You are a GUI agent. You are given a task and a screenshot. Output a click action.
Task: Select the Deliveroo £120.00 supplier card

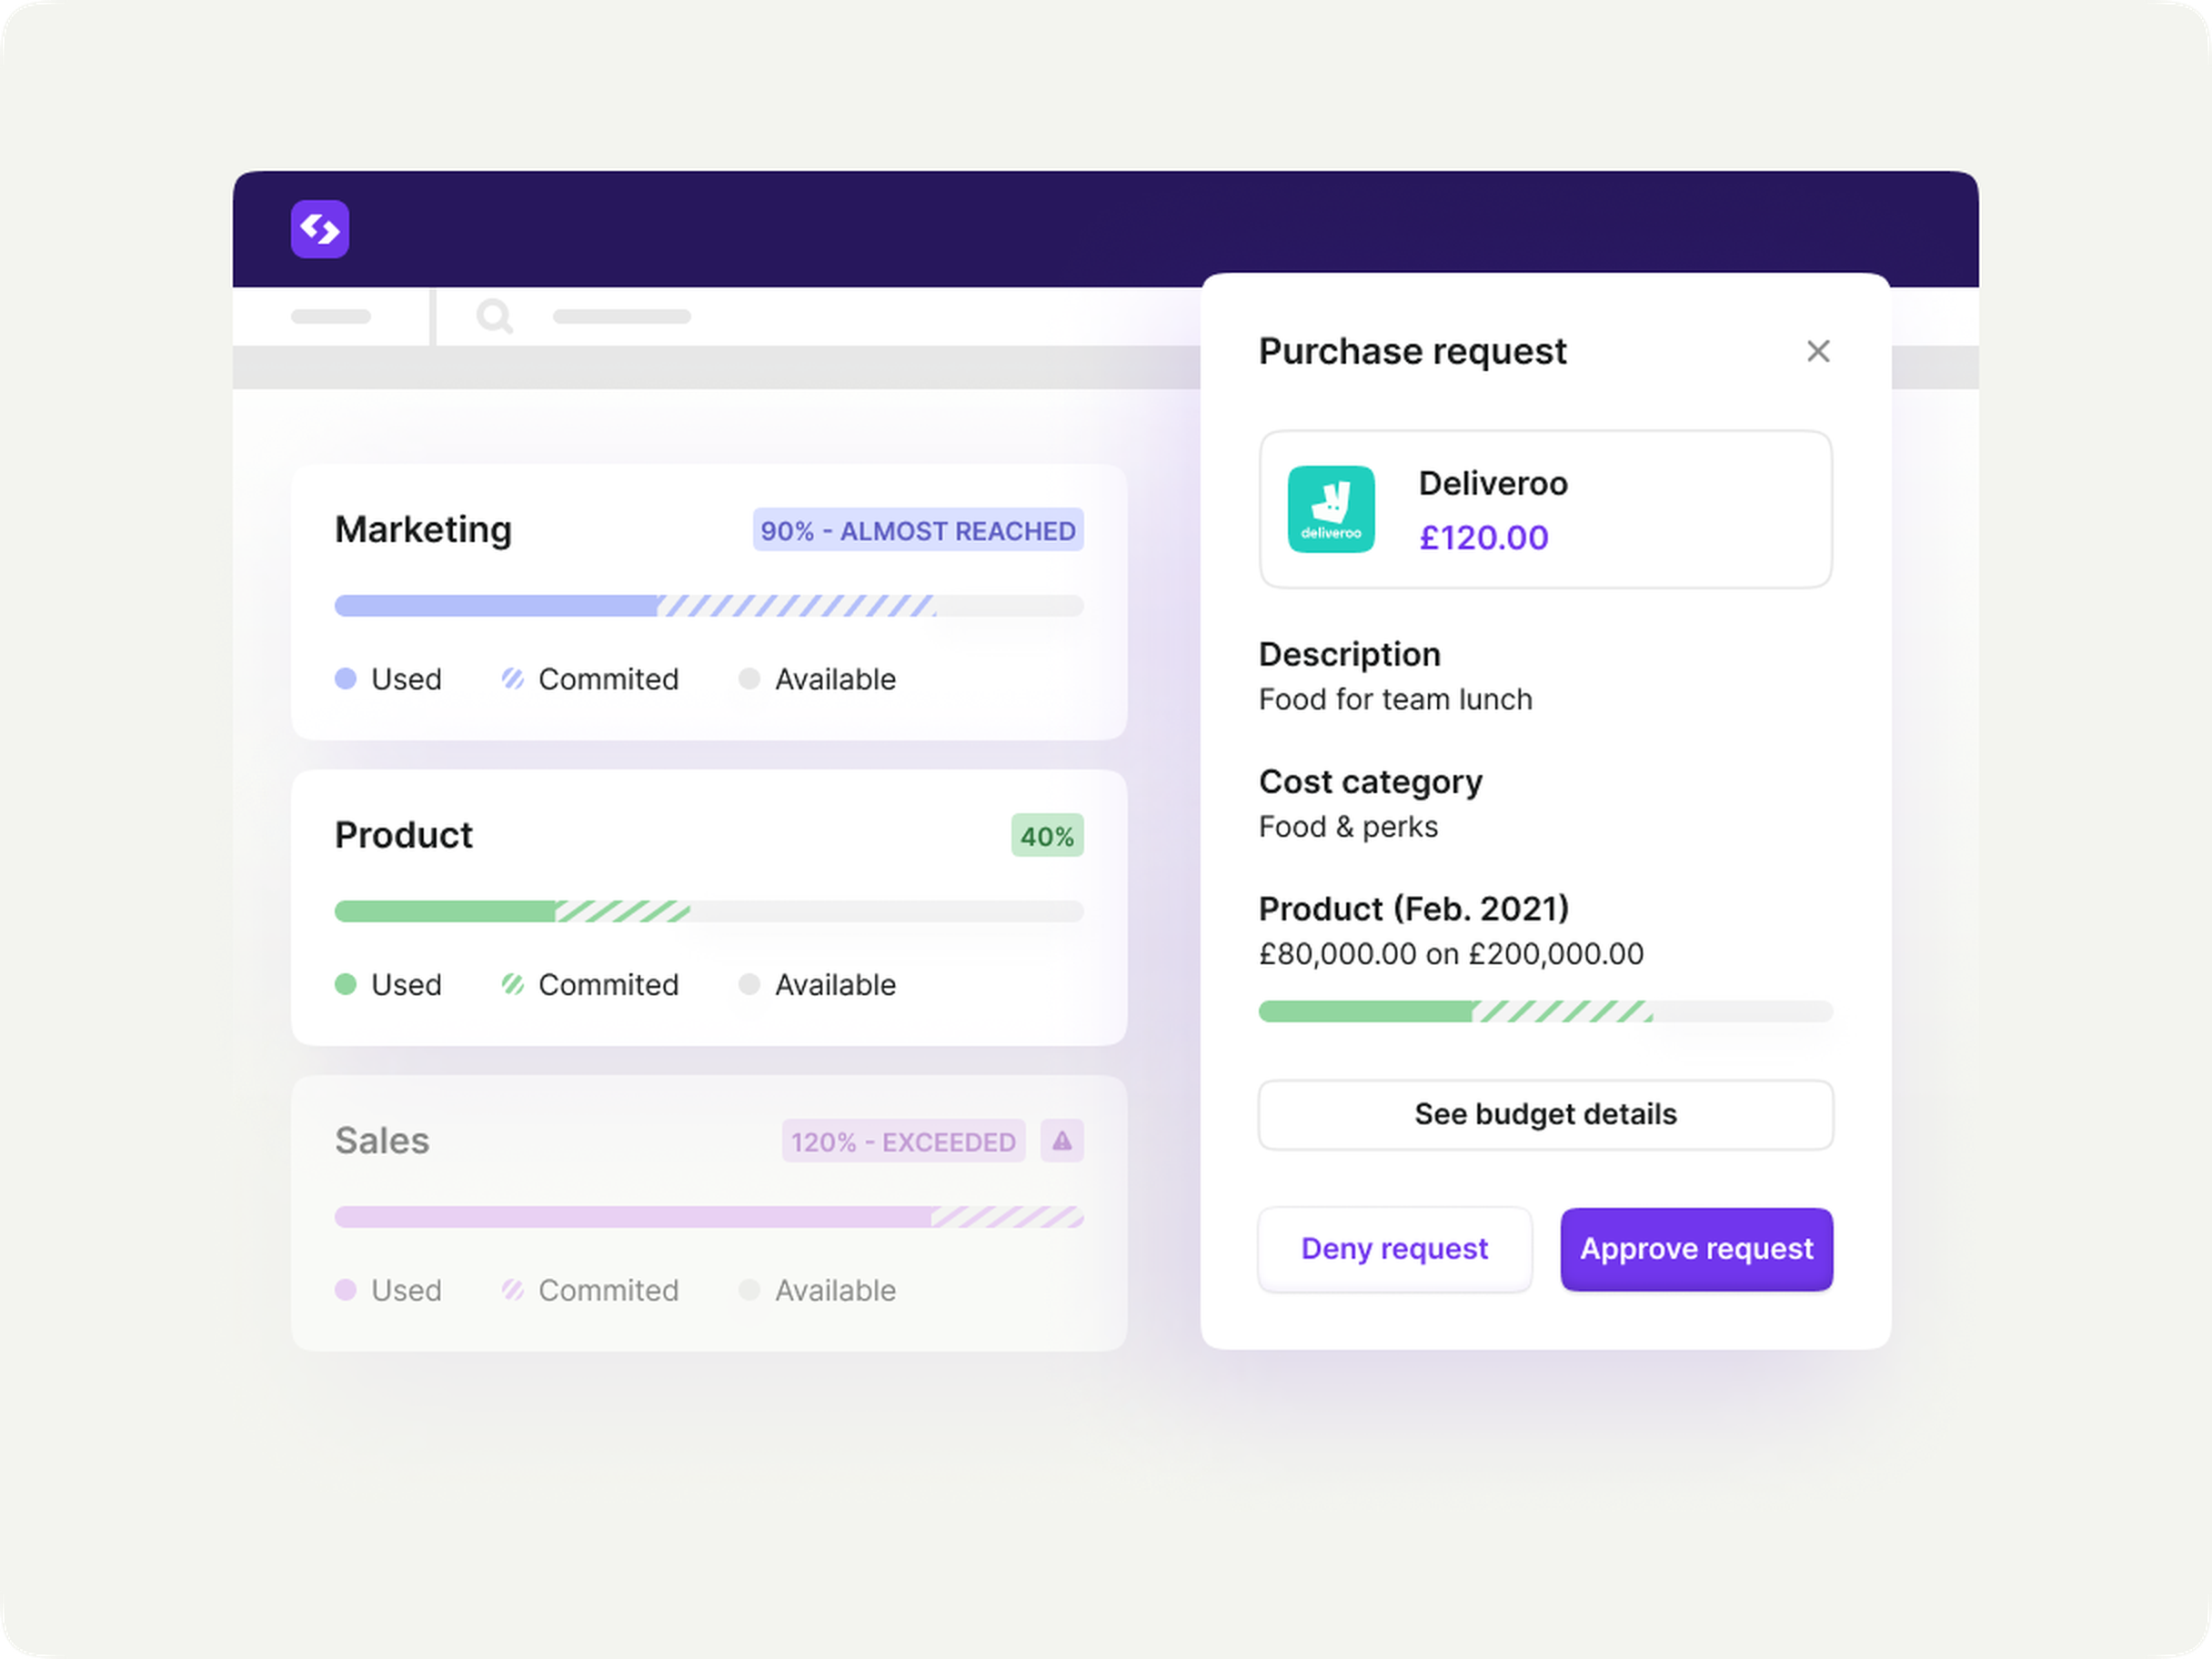1546,509
